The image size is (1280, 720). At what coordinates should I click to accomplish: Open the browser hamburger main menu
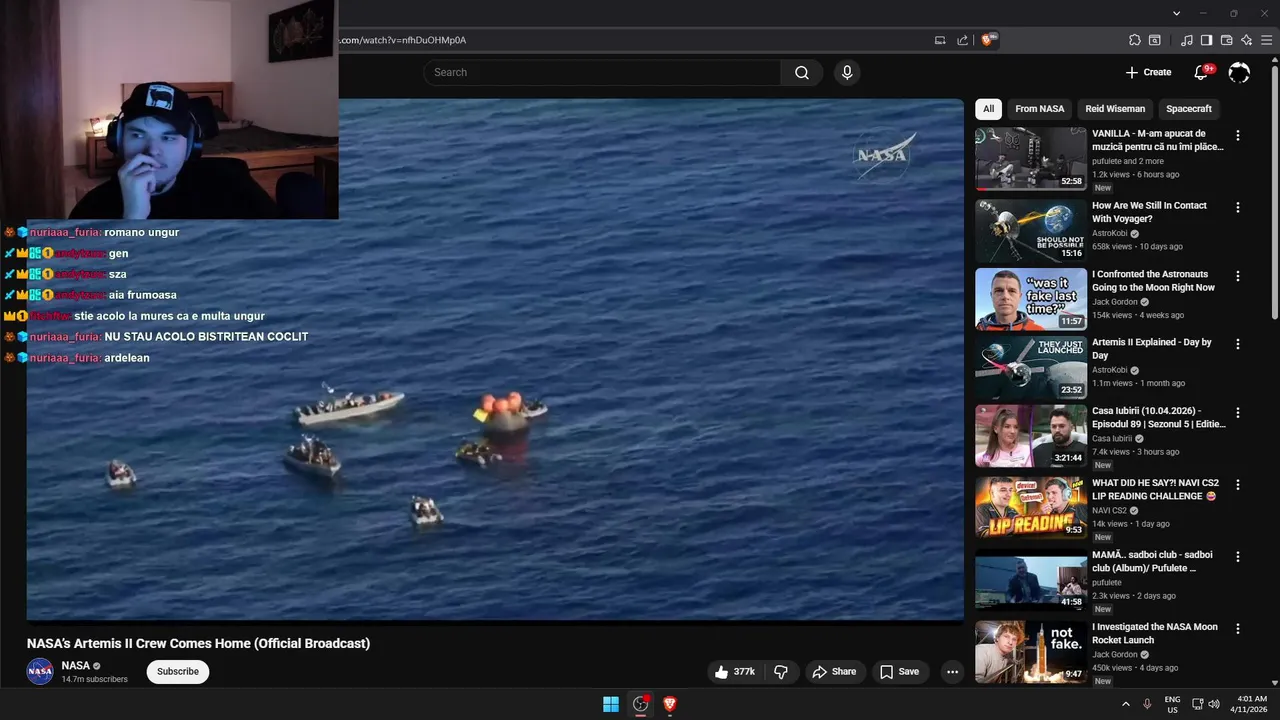tap(1266, 40)
